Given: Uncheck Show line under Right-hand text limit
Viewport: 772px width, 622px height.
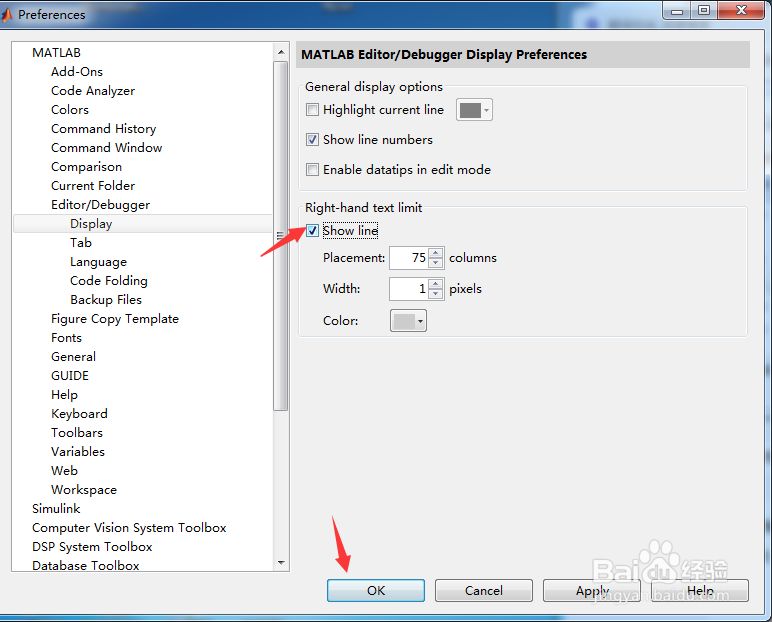Looking at the screenshot, I should click(x=312, y=230).
